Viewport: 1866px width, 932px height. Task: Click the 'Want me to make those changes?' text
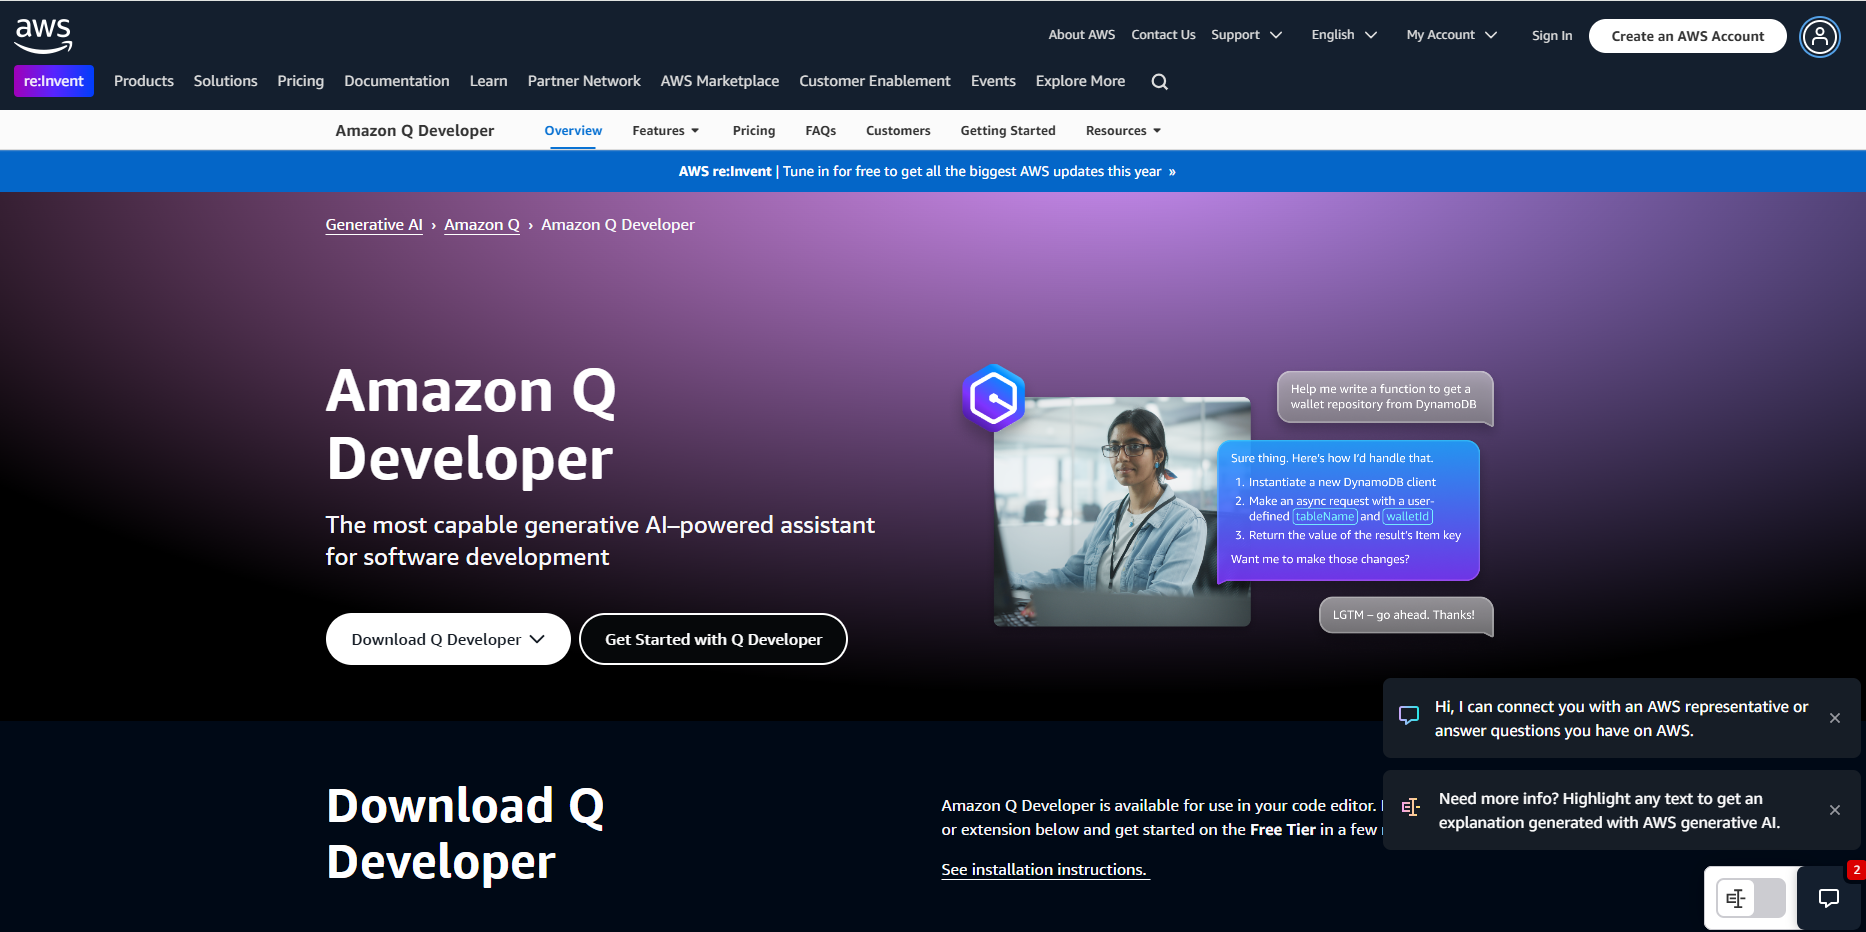1320,560
